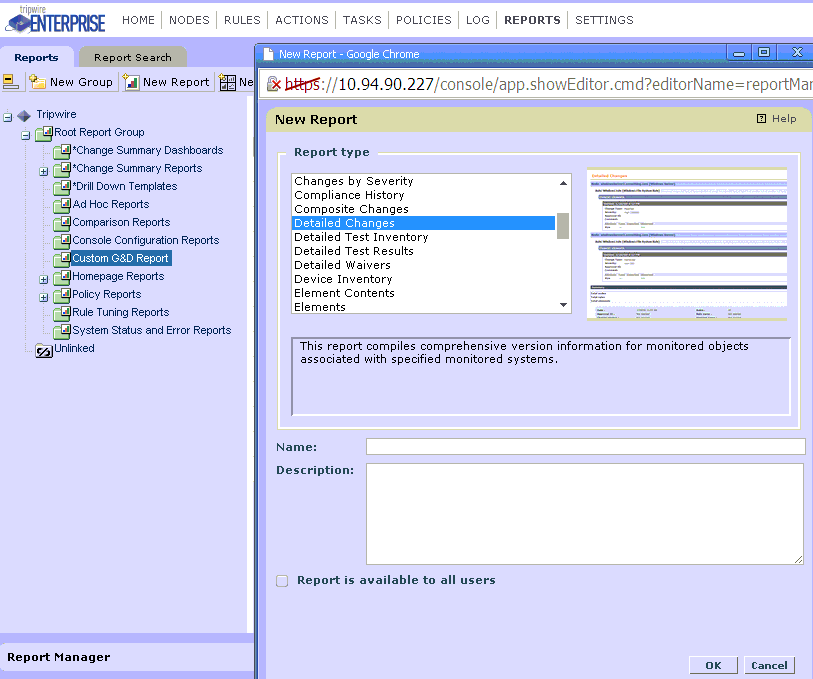Click the New Group toolbar icon
The height and width of the screenshot is (679, 813).
coord(37,83)
